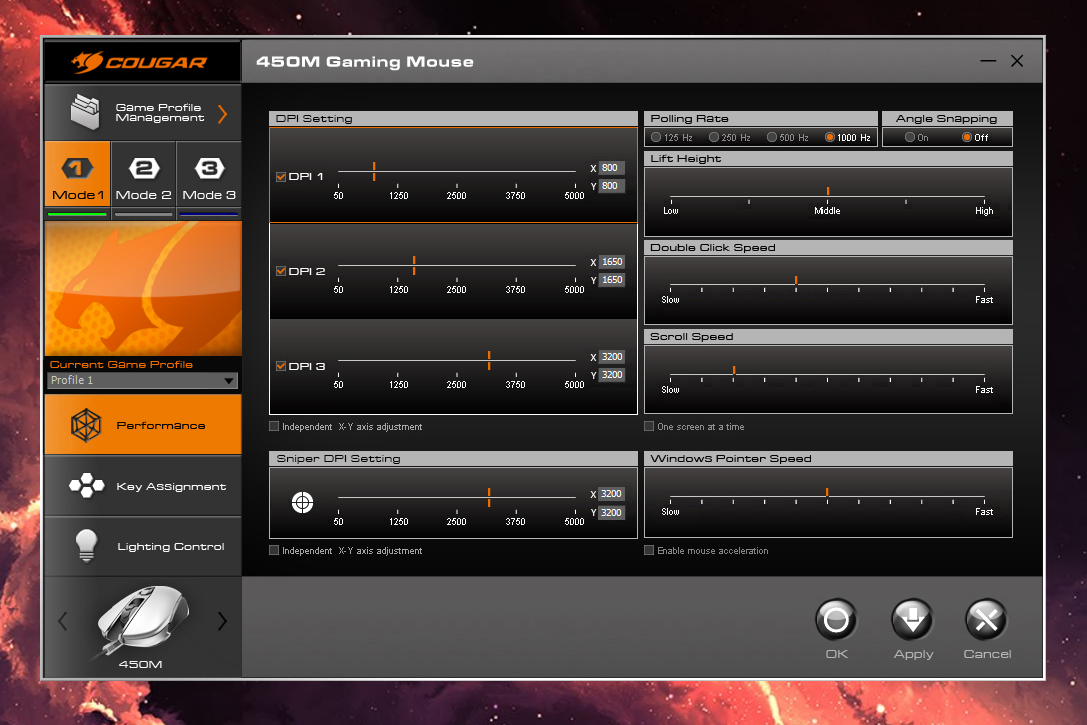Click the orange cougar profile image
This screenshot has height=725, width=1087.
[x=144, y=288]
